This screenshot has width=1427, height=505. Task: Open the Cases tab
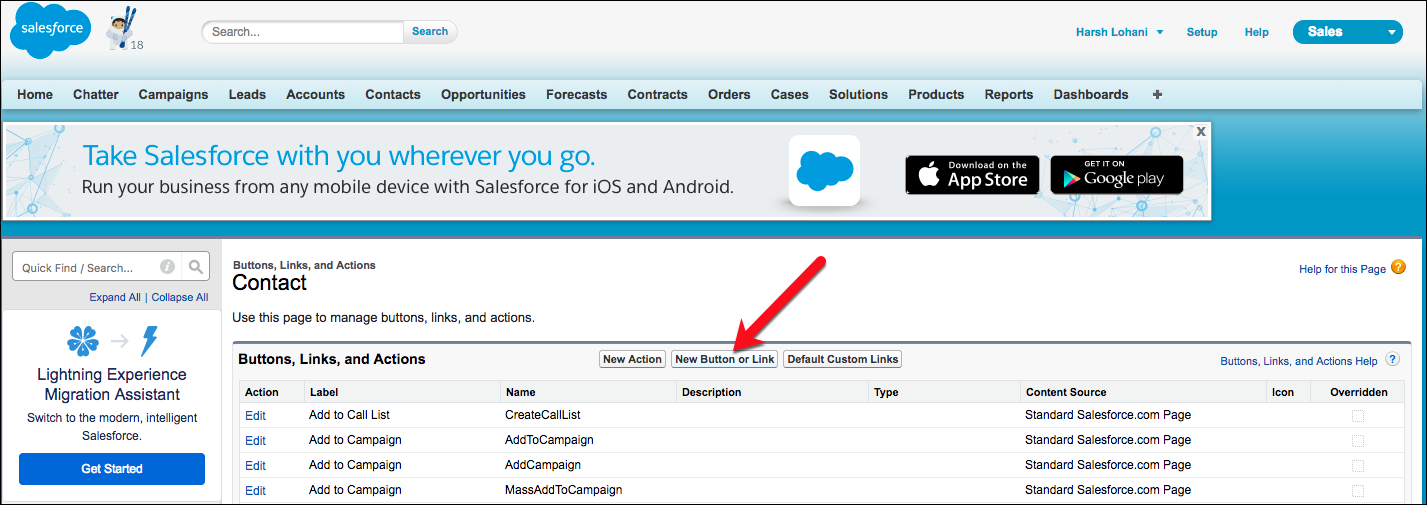click(789, 94)
